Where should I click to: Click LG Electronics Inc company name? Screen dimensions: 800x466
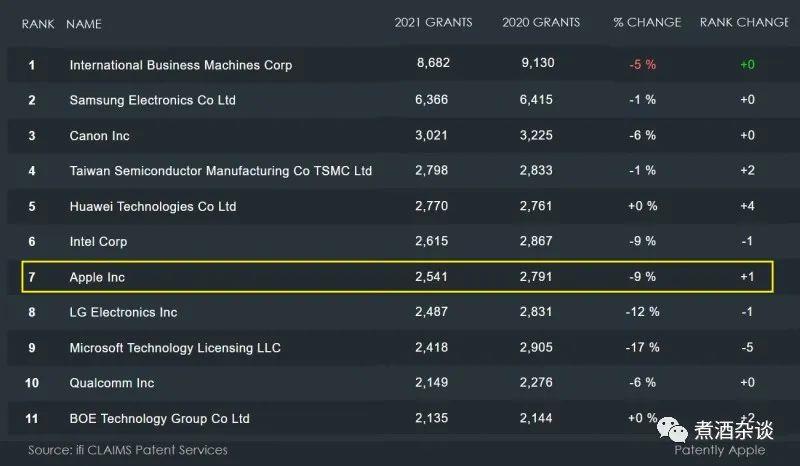click(123, 312)
